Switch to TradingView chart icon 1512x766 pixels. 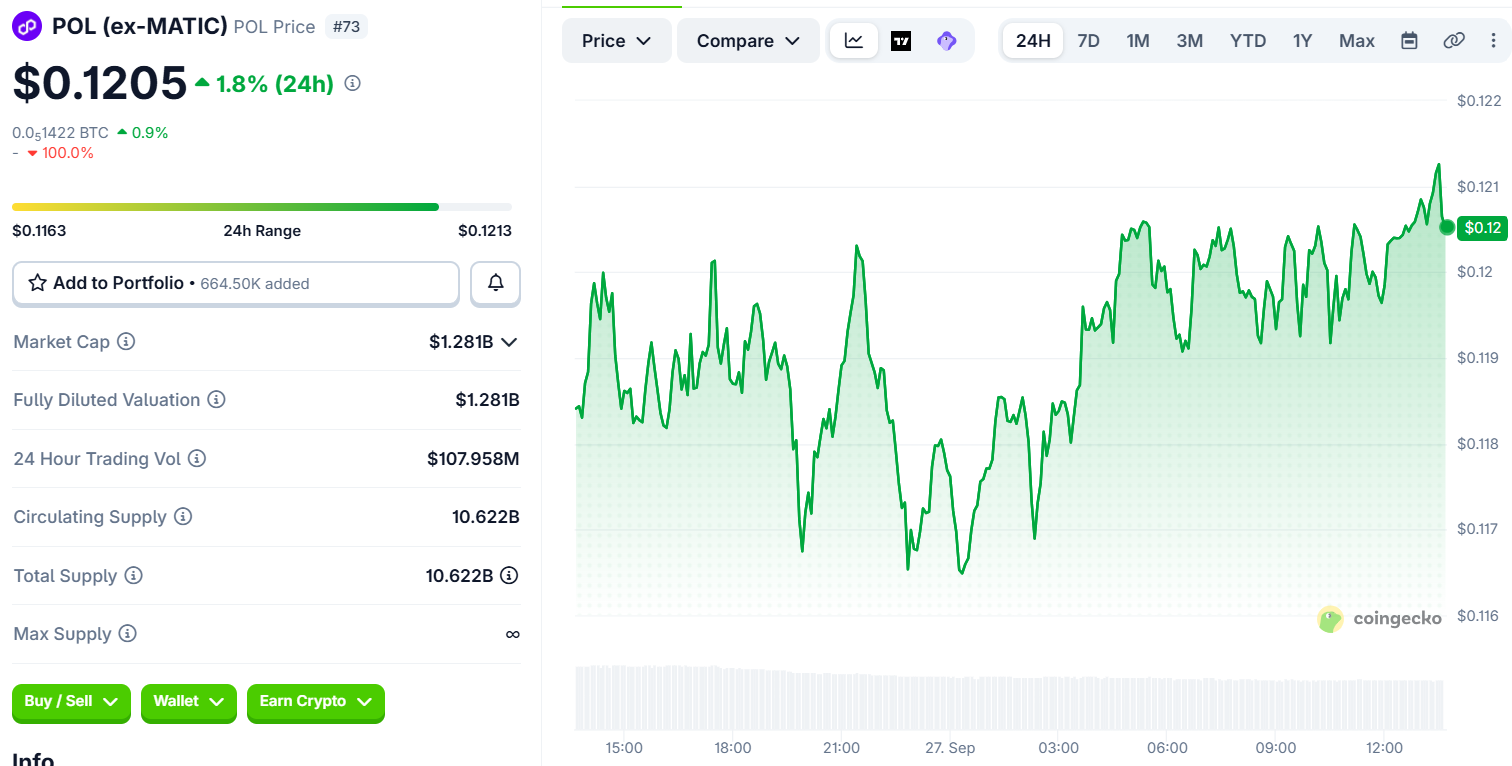coord(901,41)
